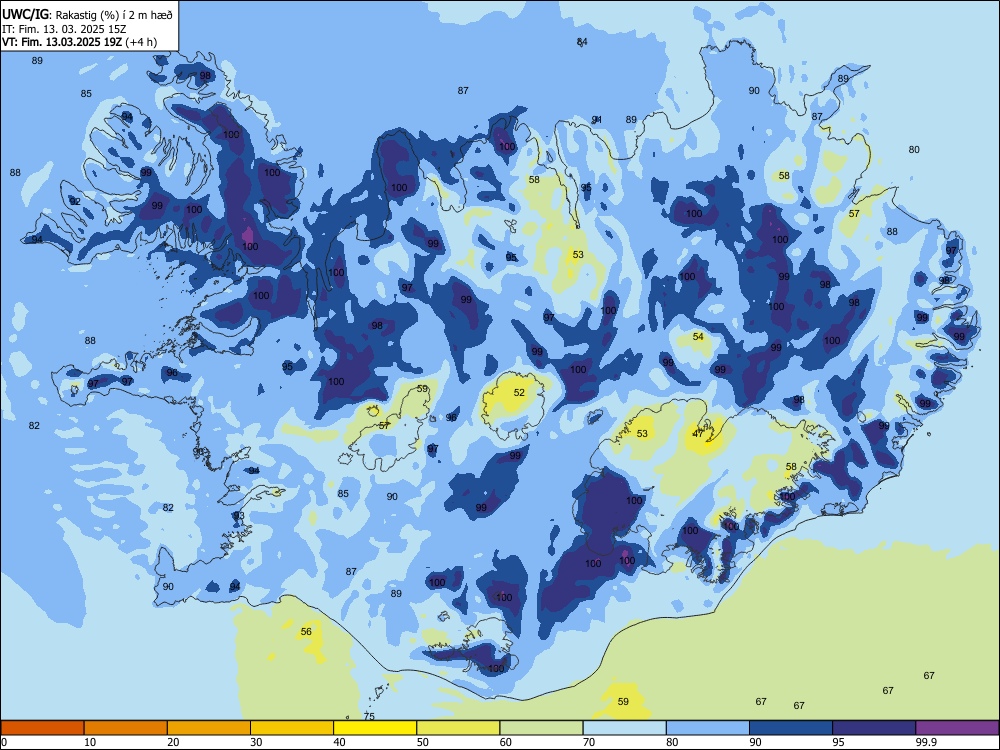Click the 0–10 dark orange legend swatch
1000x750 pixels.
point(42,728)
